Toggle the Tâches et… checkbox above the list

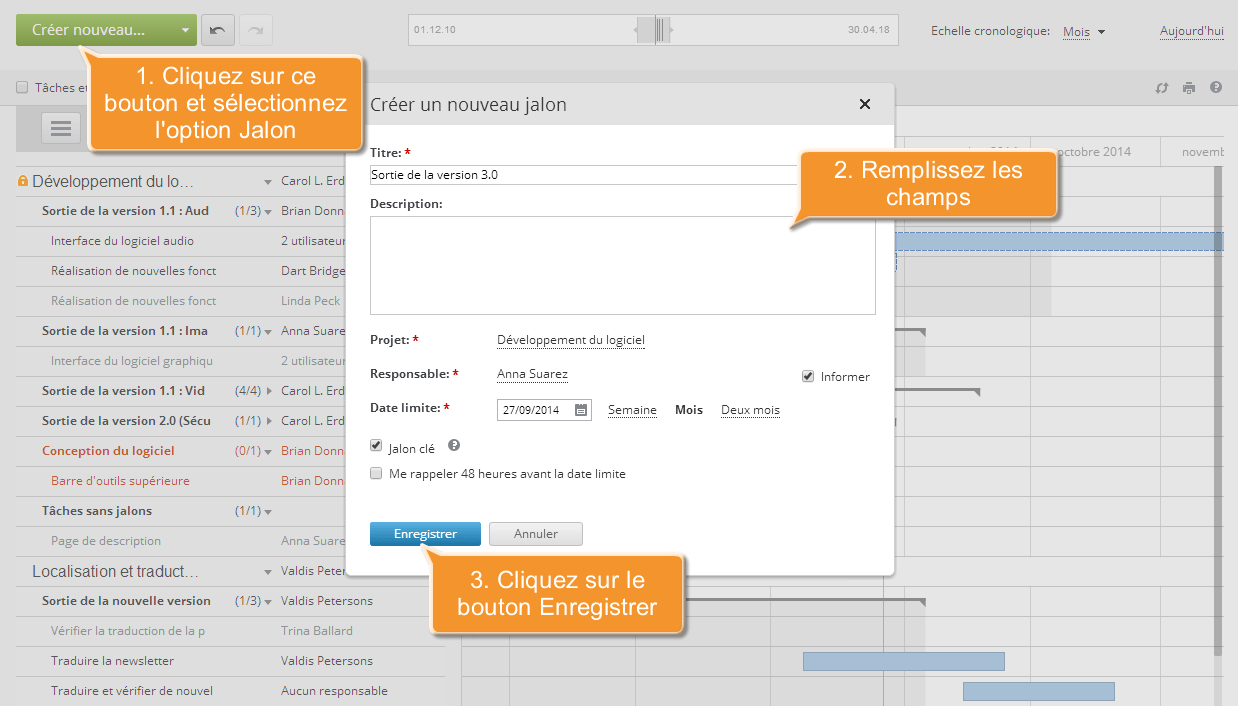click(22, 88)
